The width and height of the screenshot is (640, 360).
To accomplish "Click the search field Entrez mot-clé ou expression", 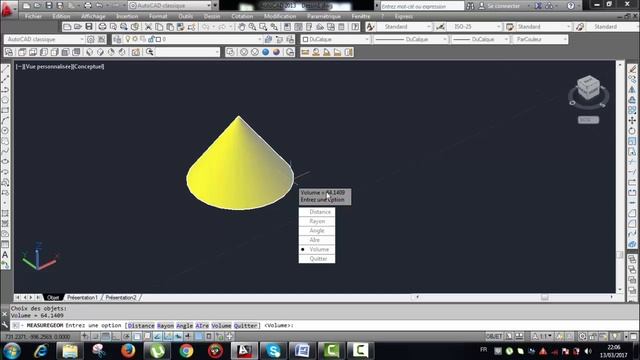I will 422,6.
